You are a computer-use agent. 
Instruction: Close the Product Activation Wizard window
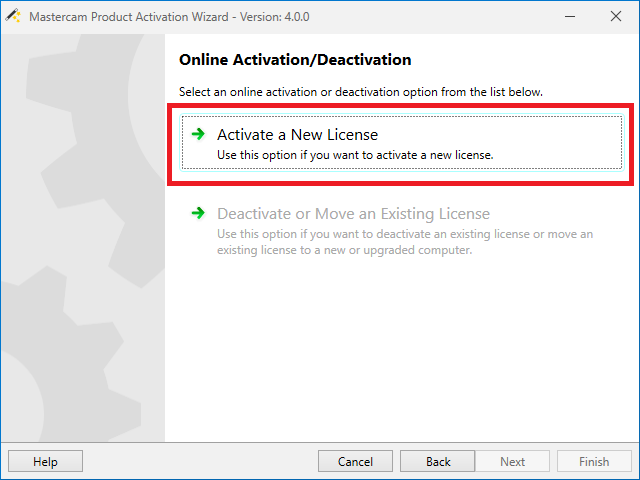[x=615, y=16]
